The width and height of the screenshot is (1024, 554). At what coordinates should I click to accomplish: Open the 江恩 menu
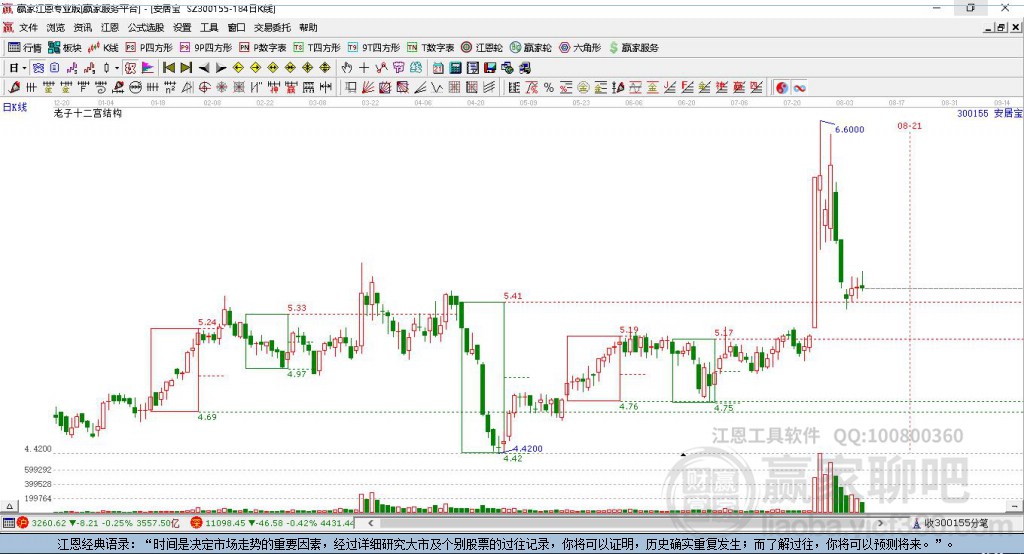[110, 27]
